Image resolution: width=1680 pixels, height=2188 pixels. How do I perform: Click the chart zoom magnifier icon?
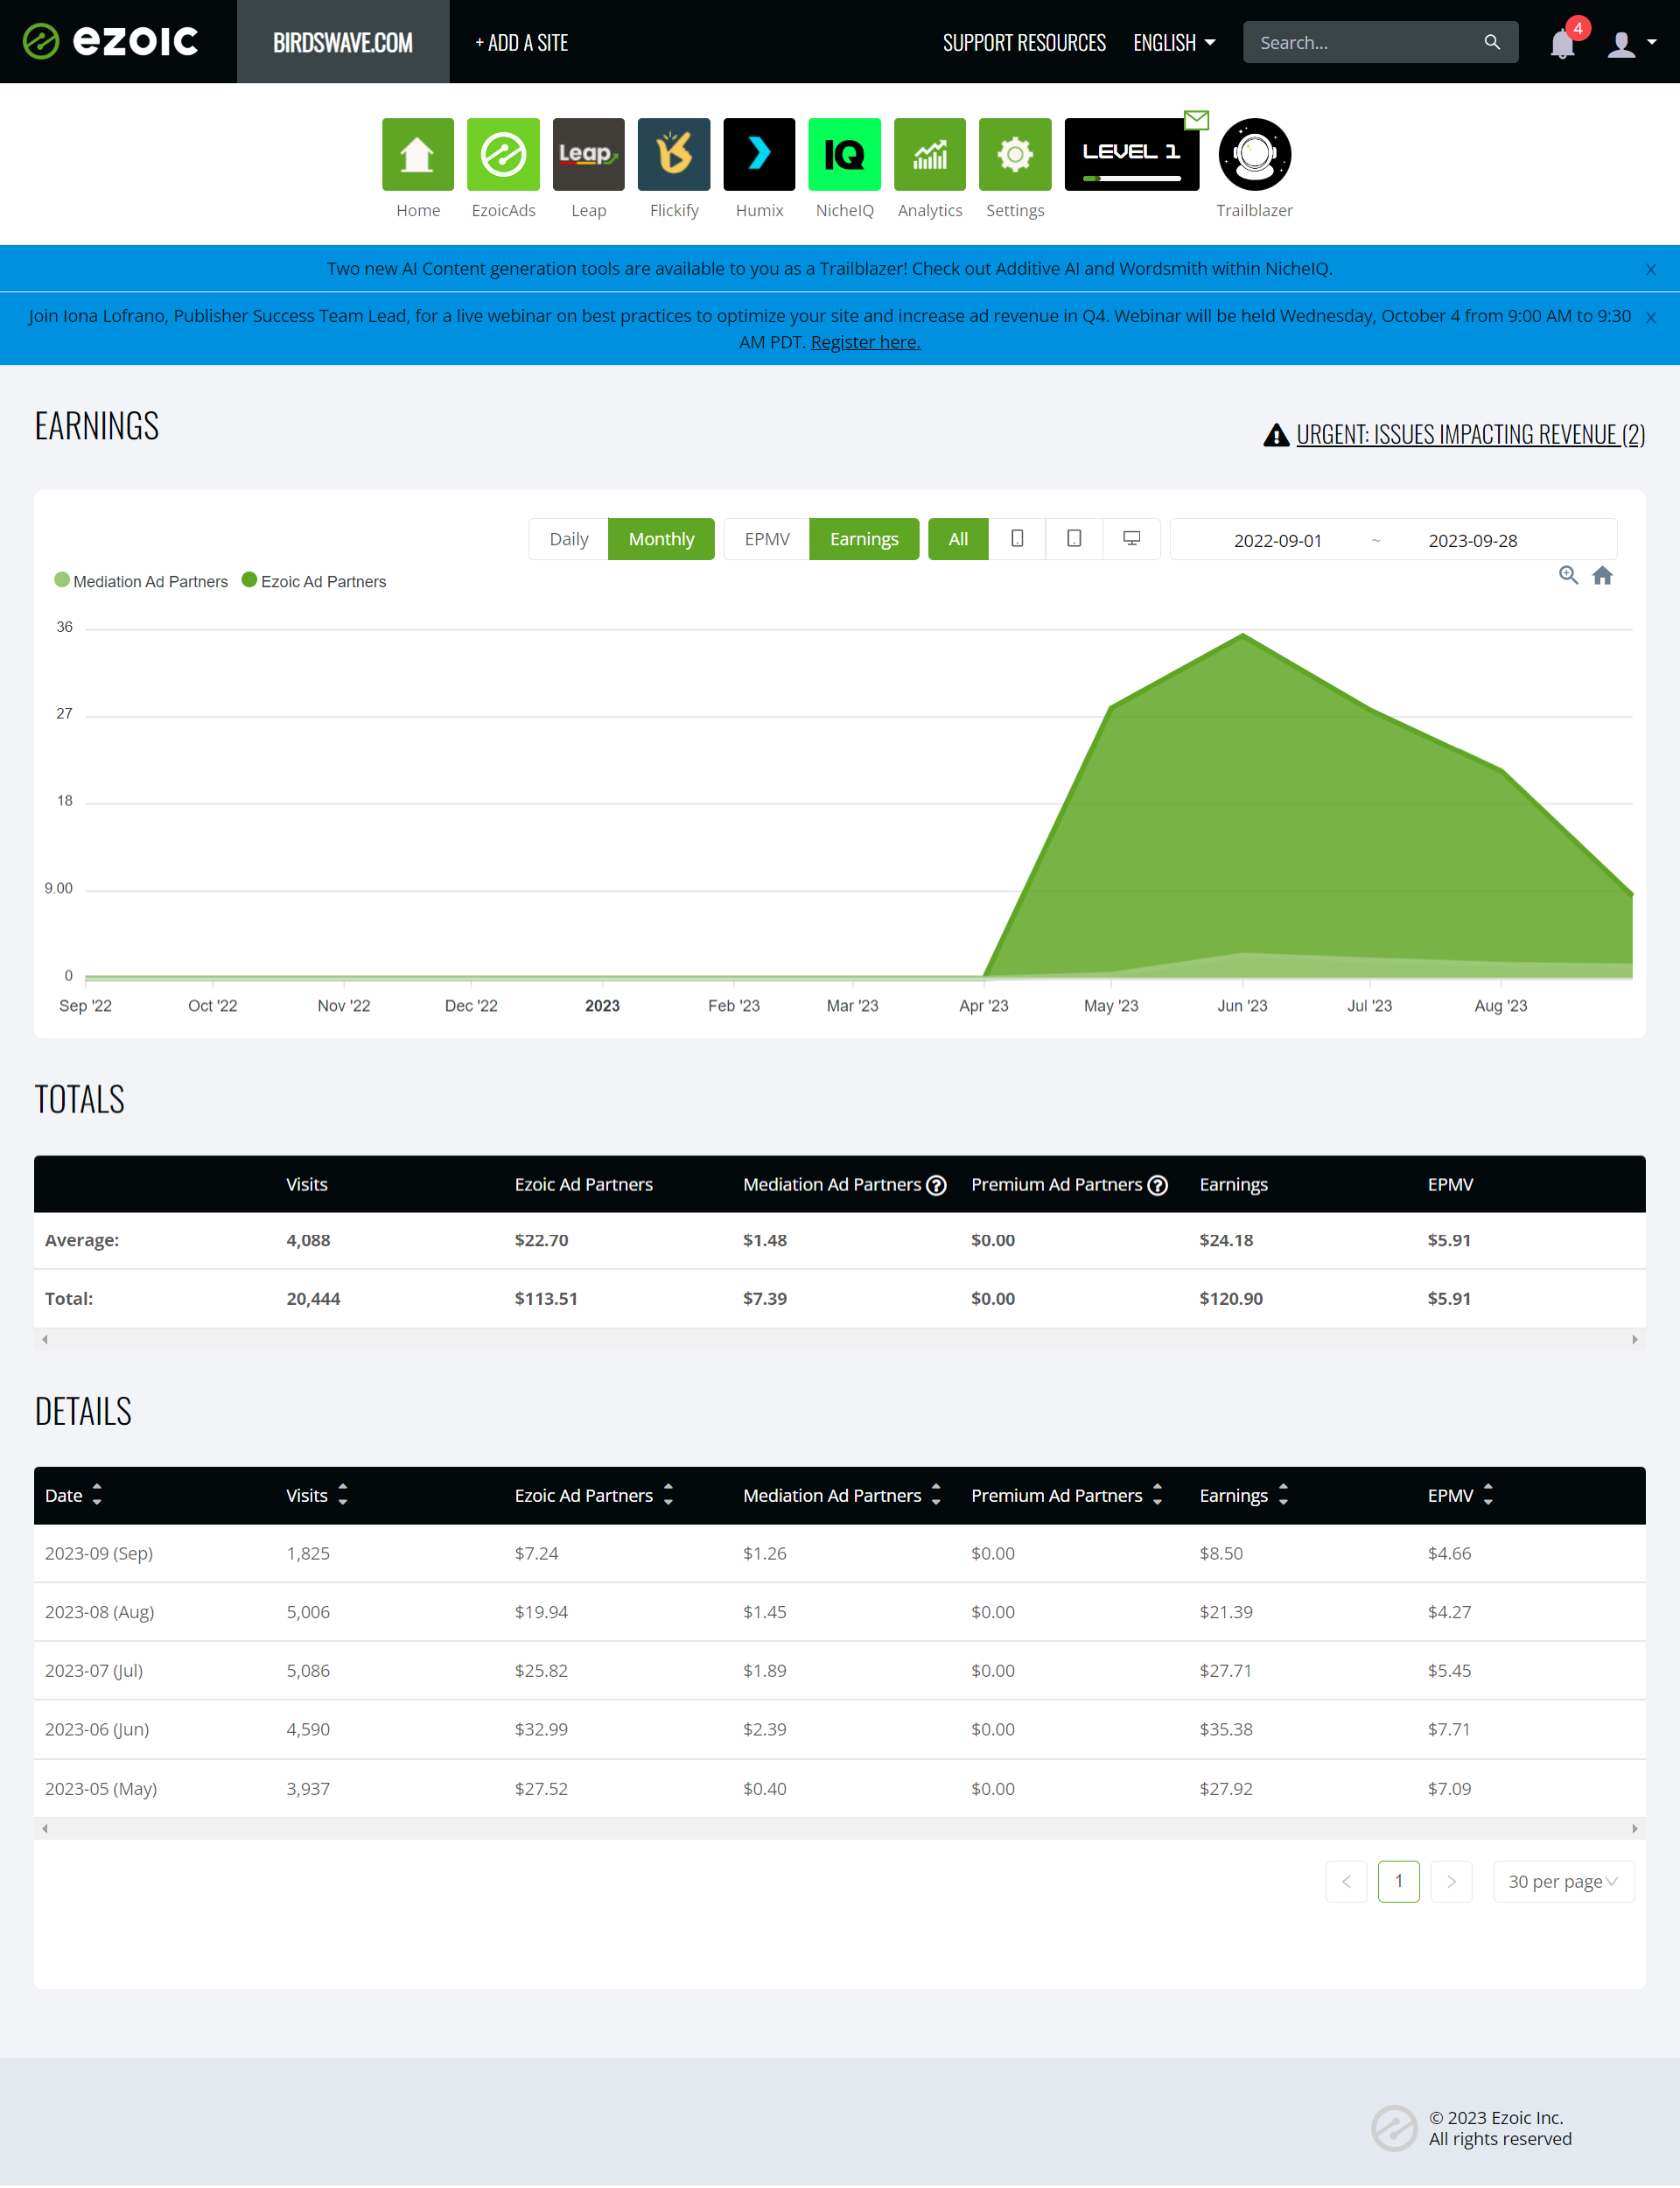pos(1568,575)
